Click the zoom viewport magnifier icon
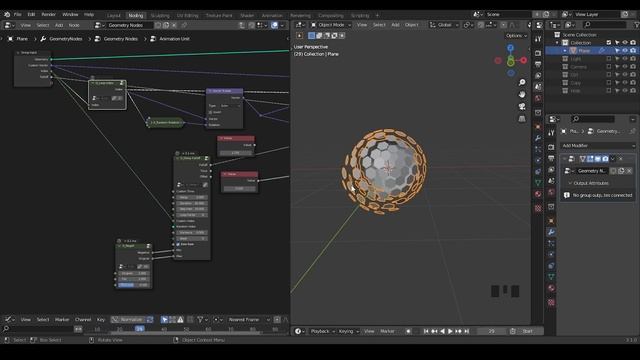The width and height of the screenshot is (640, 360). 522,82
